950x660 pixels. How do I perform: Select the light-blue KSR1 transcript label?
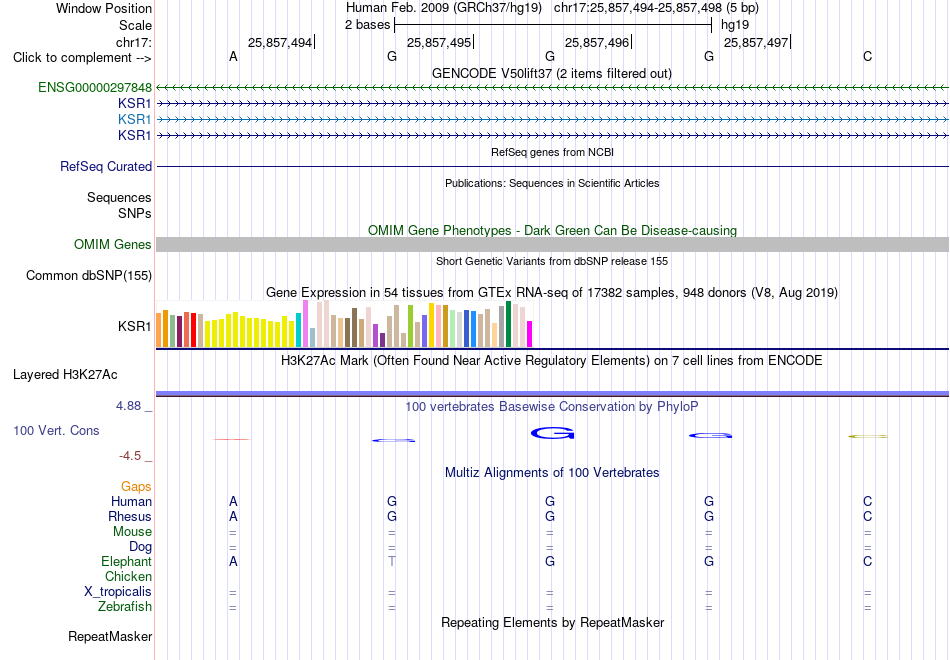pos(135,119)
